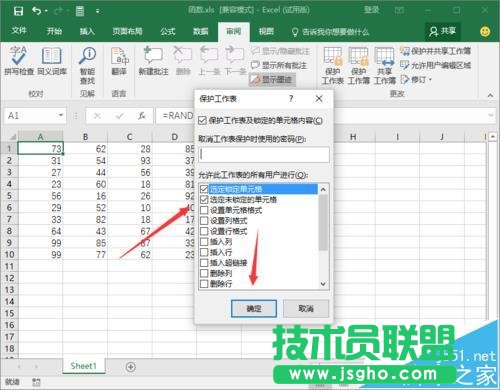Collapse the ribbon with the chevron
Screen dimensions: 500x390
pyautogui.click(x=490, y=95)
